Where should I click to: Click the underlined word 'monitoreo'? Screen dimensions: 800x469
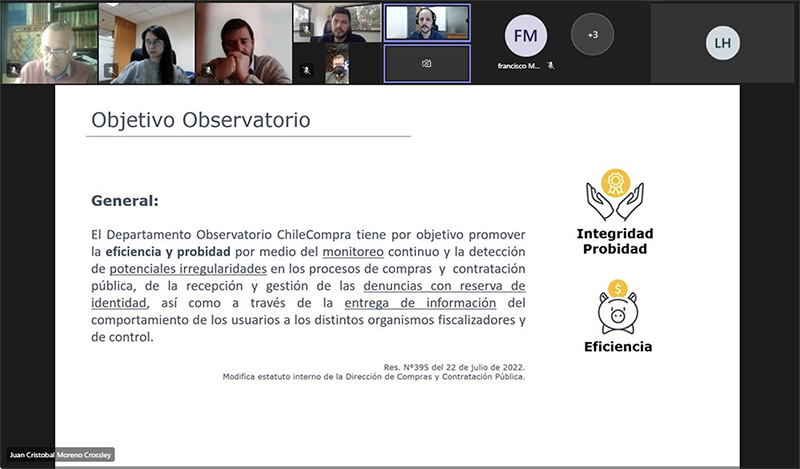pos(353,252)
